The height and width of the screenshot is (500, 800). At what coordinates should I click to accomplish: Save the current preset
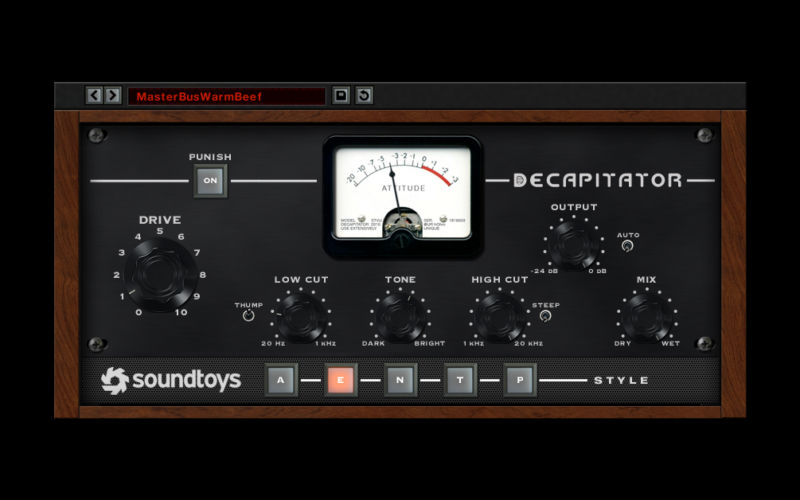tap(341, 96)
